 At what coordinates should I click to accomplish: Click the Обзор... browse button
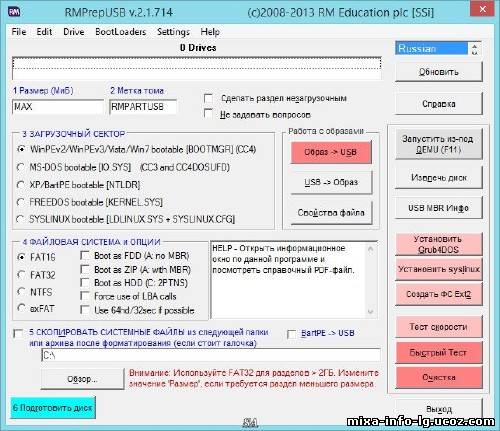click(82, 379)
